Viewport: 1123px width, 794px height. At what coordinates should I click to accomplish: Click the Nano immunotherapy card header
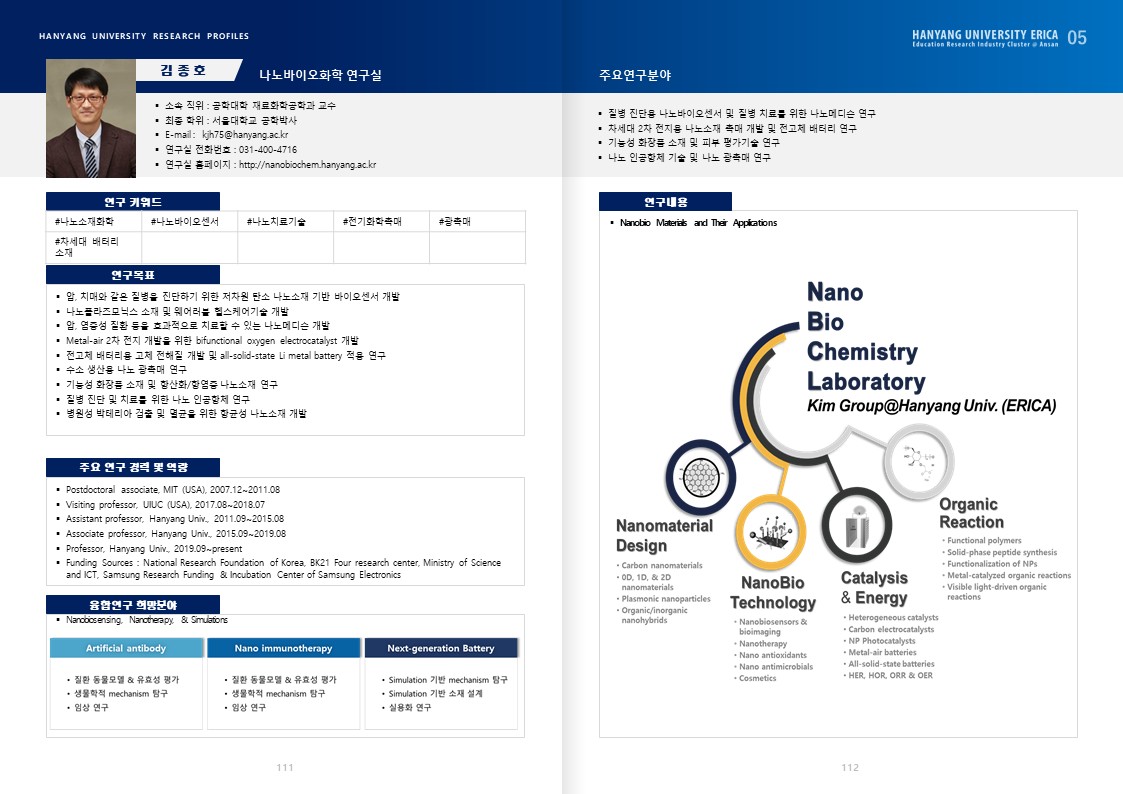pyautogui.click(x=284, y=648)
